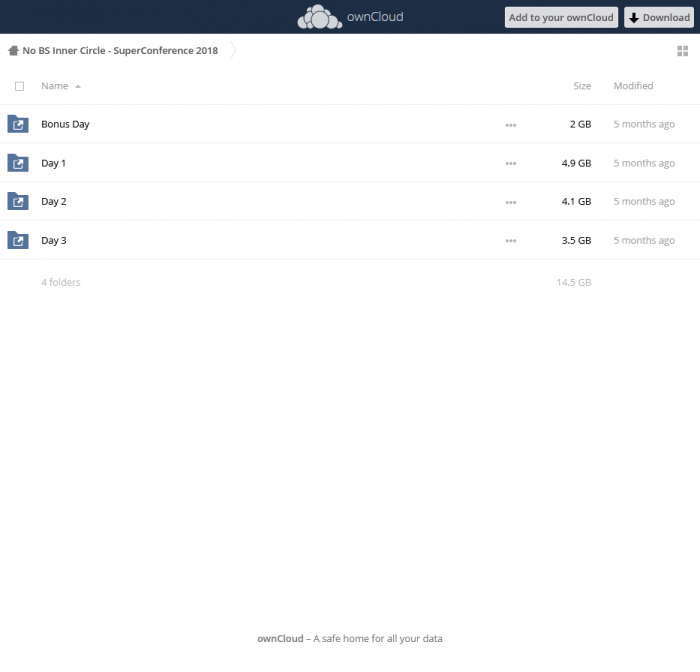Screen dimensions: 700x672
Task: Open the Day 3 folder
Action: (54, 240)
